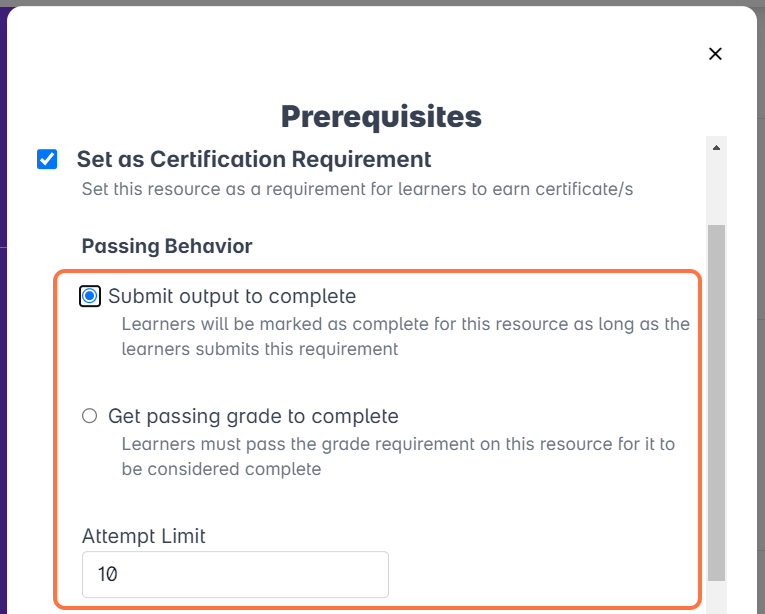Click the Prerequisites dialog heading
Viewport: 765px width, 614px height.
pos(381,117)
